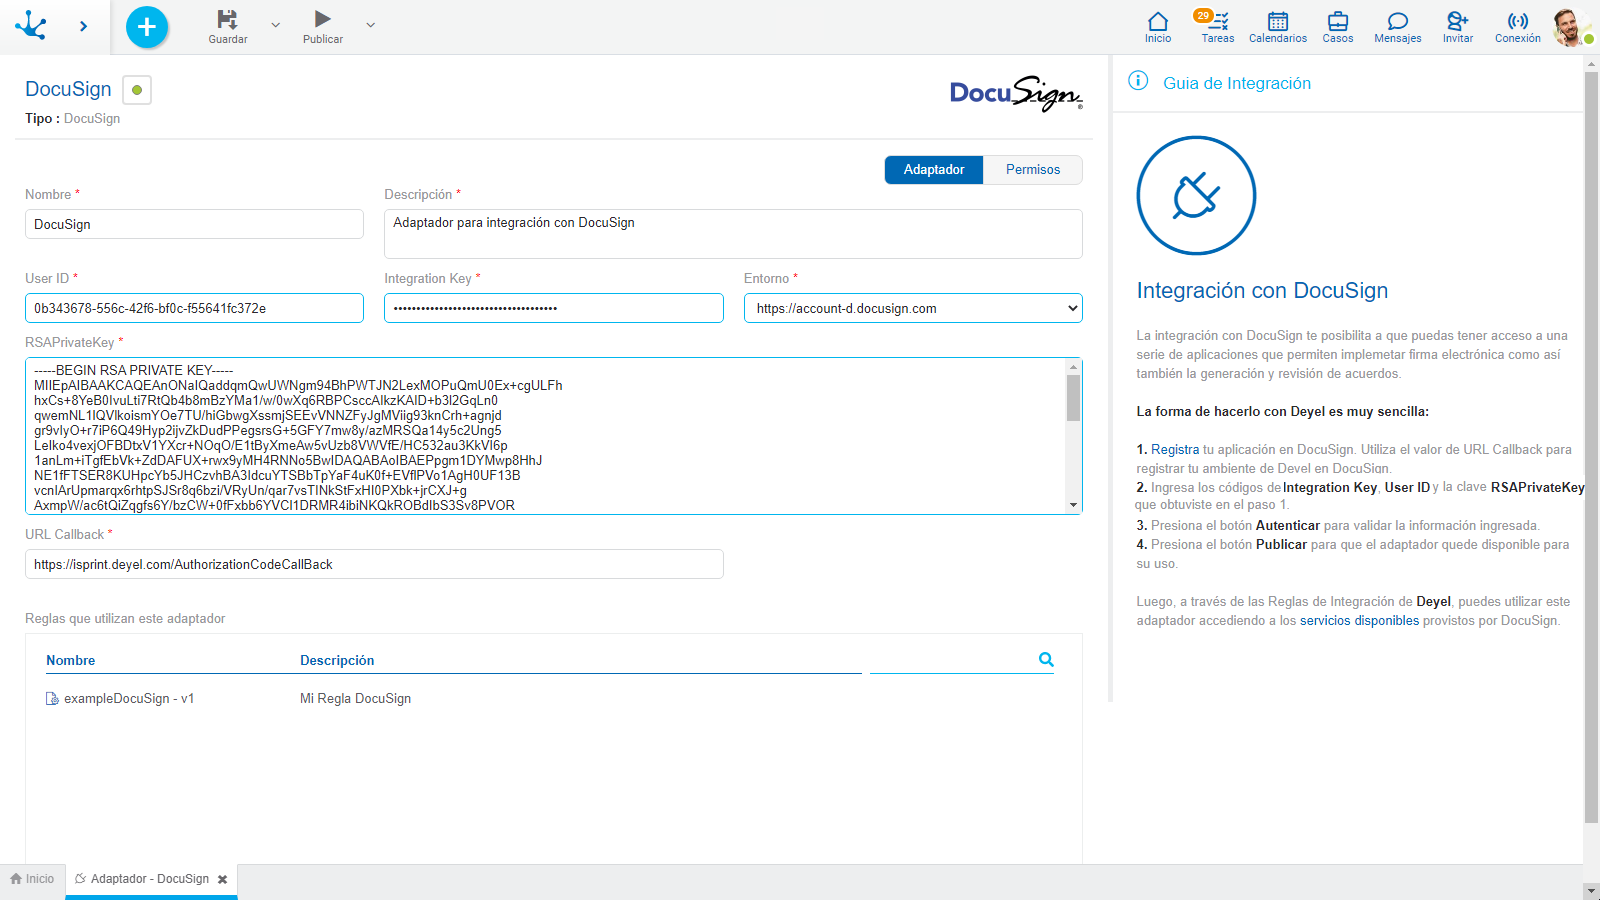Click the page scrollbar down arrow
The image size is (1600, 900).
point(1591,890)
